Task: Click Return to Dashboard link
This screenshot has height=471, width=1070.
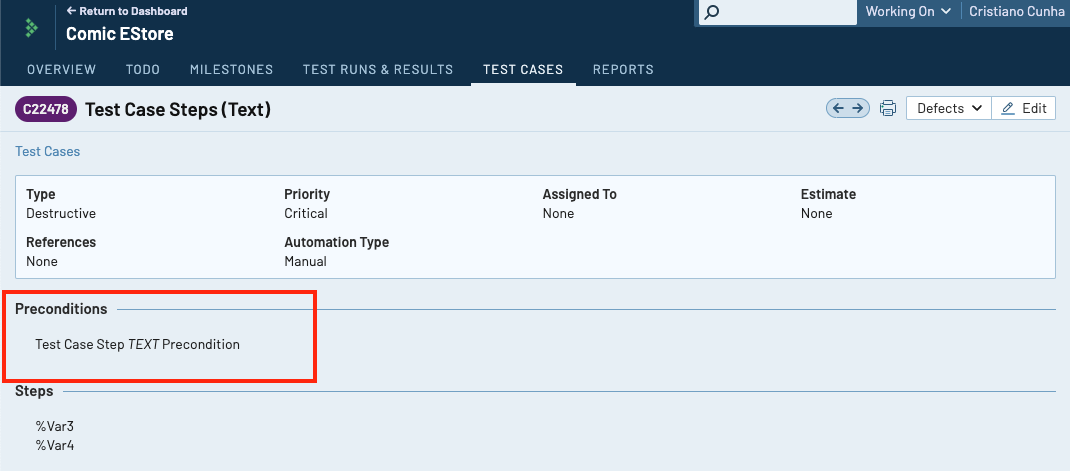Action: 126,11
